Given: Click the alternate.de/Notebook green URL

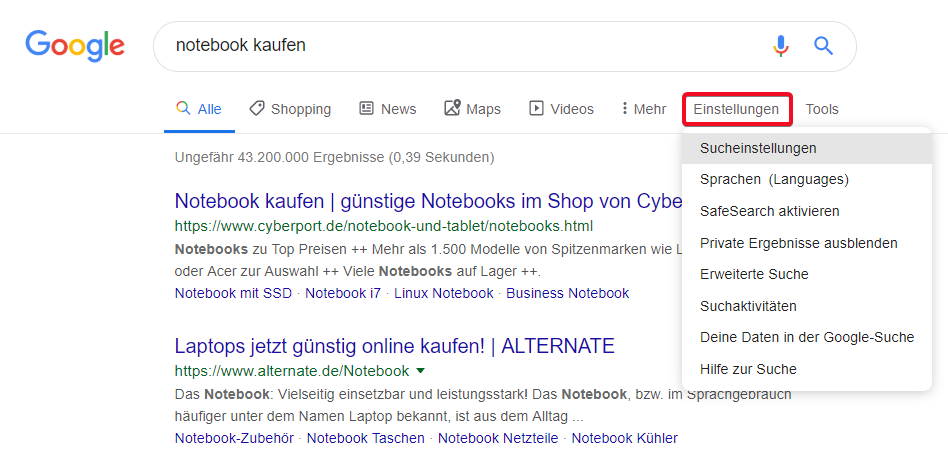Looking at the screenshot, I should (x=292, y=371).
